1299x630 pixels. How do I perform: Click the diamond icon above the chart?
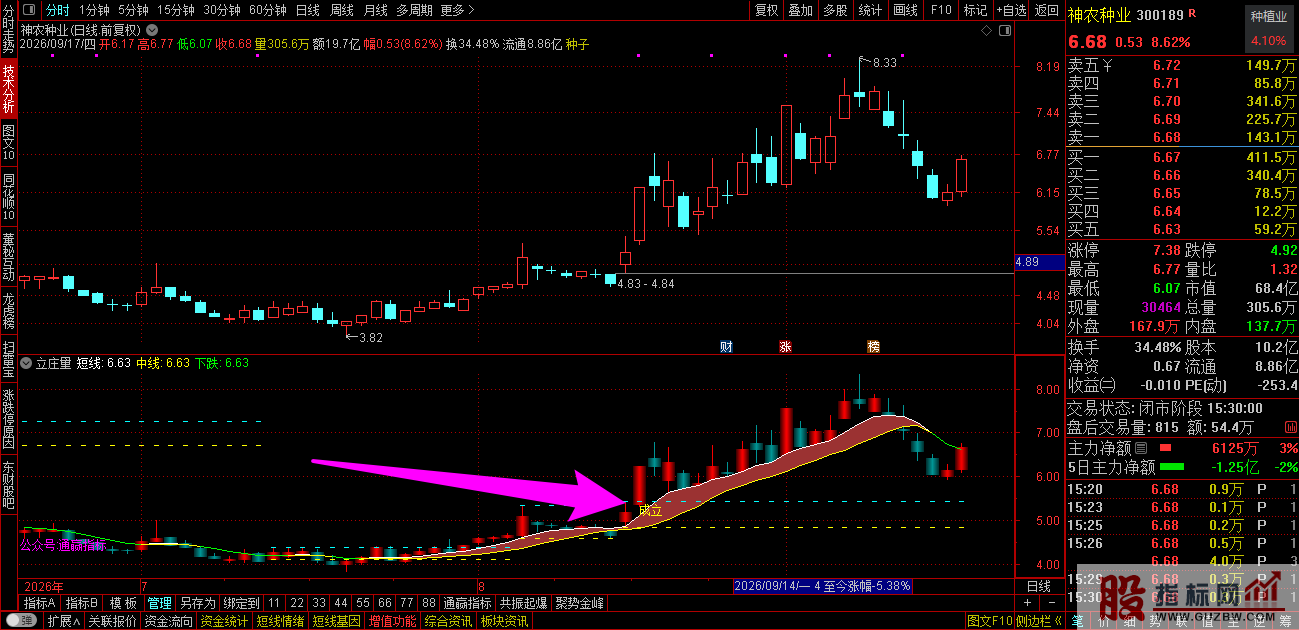coord(987,30)
